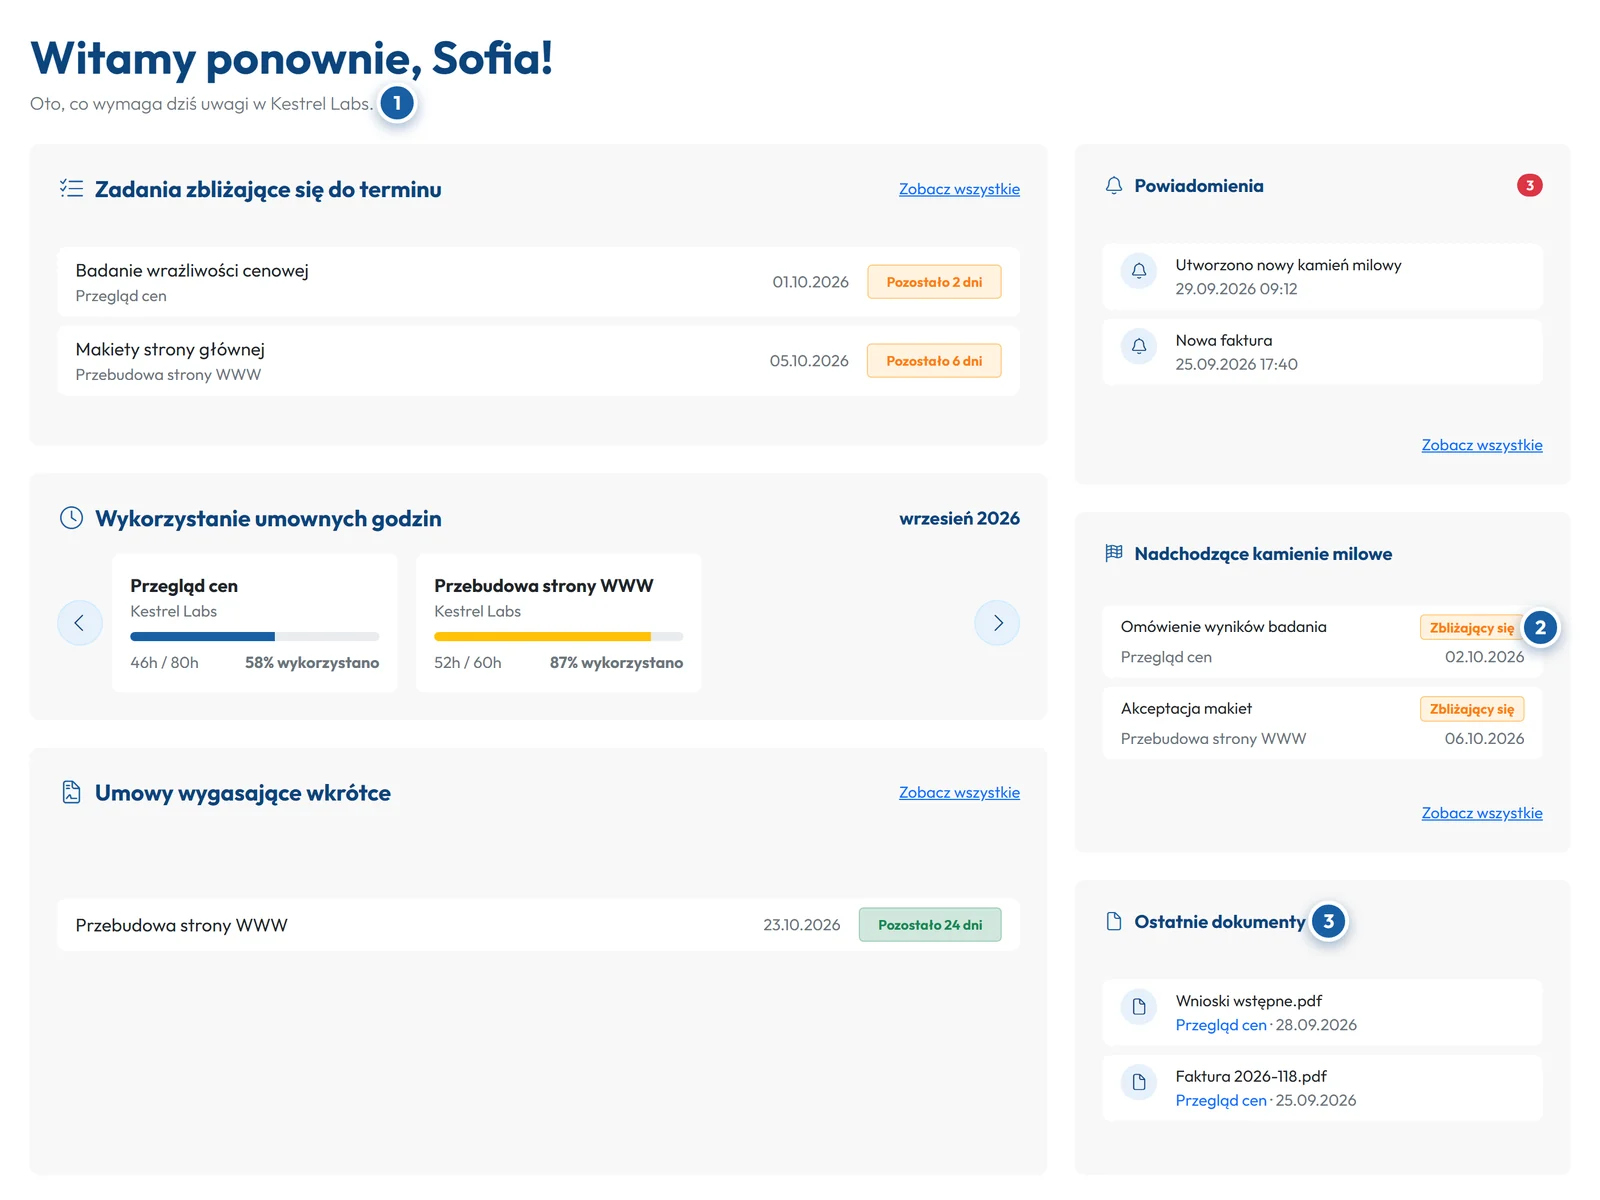Viewport: 1600px width, 1200px height.
Task: Open Zobacz wszystkie link under milestones
Action: (x=1482, y=813)
